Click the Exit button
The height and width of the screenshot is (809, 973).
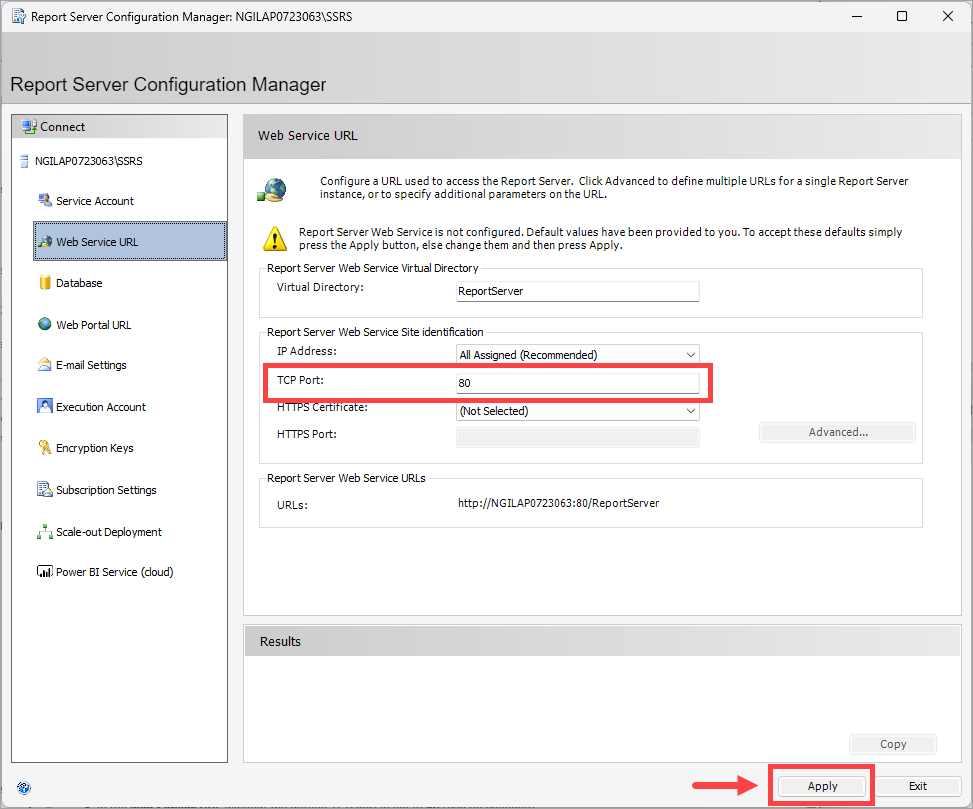click(x=918, y=786)
